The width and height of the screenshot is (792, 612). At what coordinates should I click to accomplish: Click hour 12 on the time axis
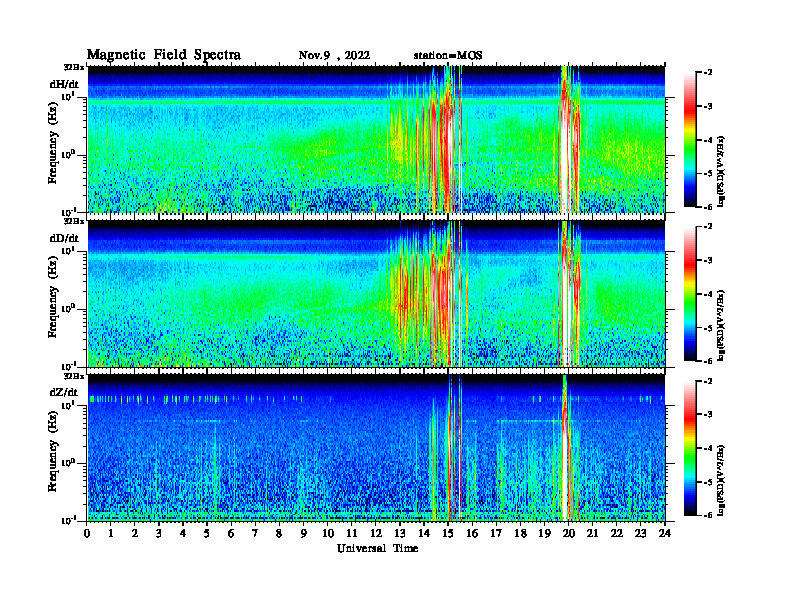(x=376, y=534)
